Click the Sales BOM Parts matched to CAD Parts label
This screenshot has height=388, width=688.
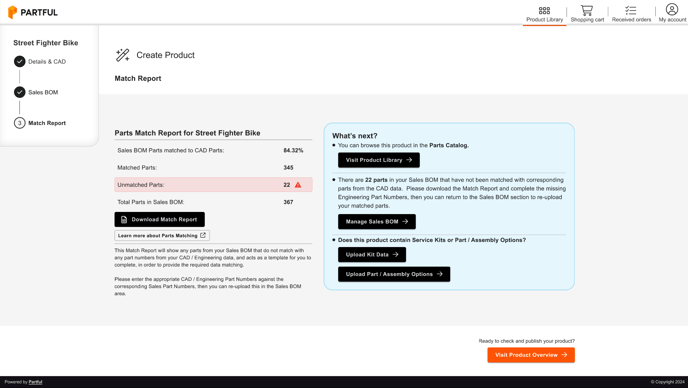point(171,151)
